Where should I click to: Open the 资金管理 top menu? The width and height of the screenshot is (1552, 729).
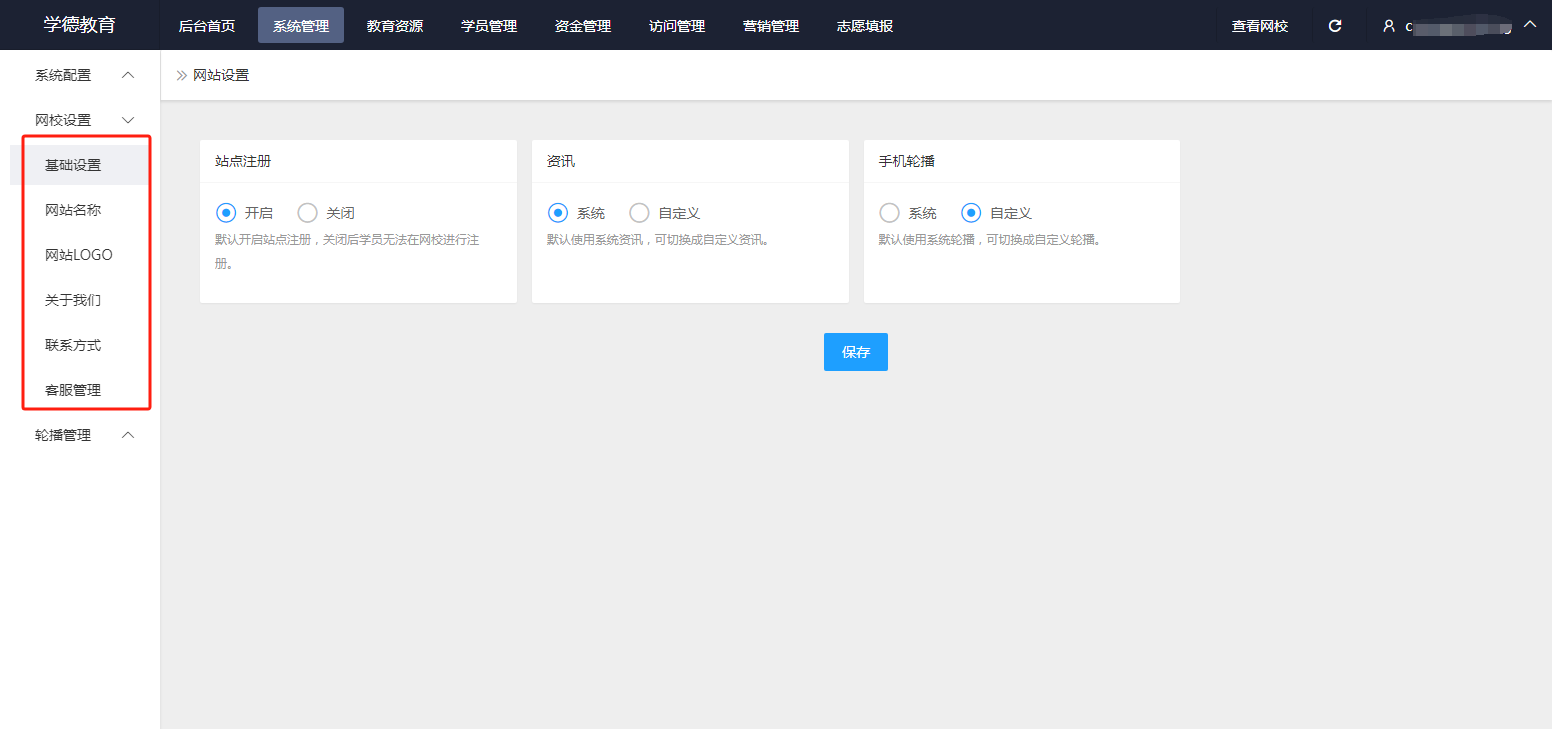[583, 26]
